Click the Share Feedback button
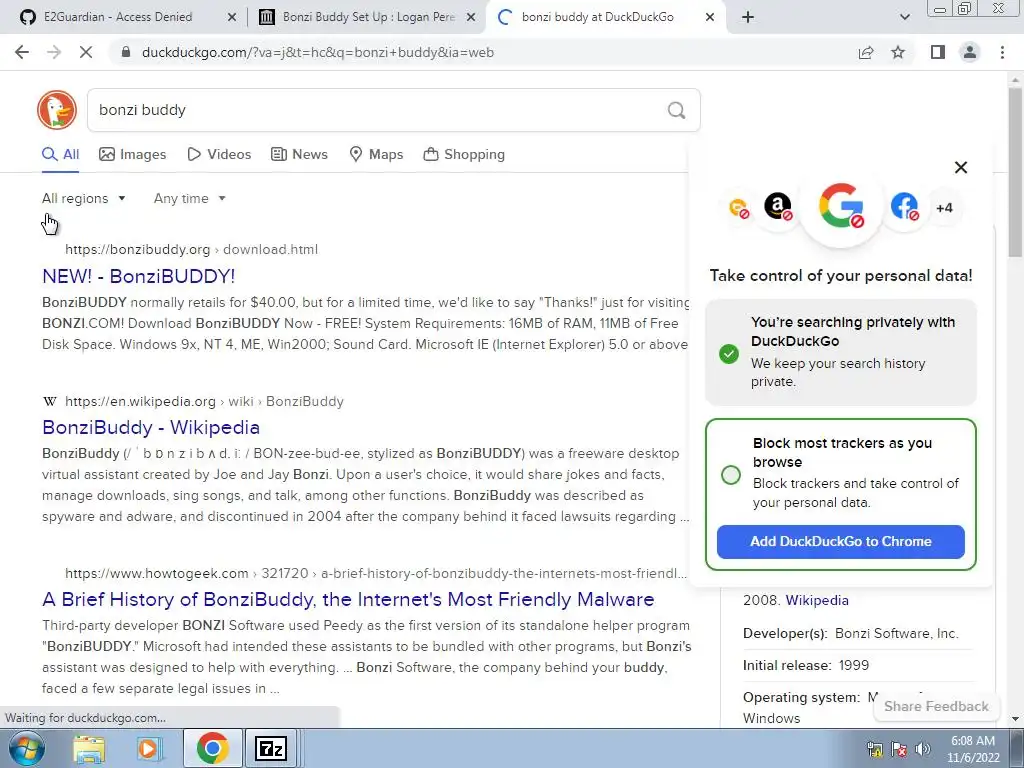The image size is (1024, 768). point(936,706)
